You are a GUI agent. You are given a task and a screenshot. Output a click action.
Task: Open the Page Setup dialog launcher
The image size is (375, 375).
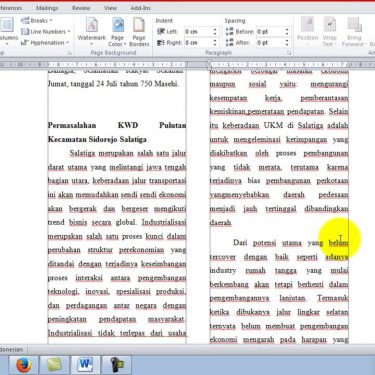(x=69, y=53)
